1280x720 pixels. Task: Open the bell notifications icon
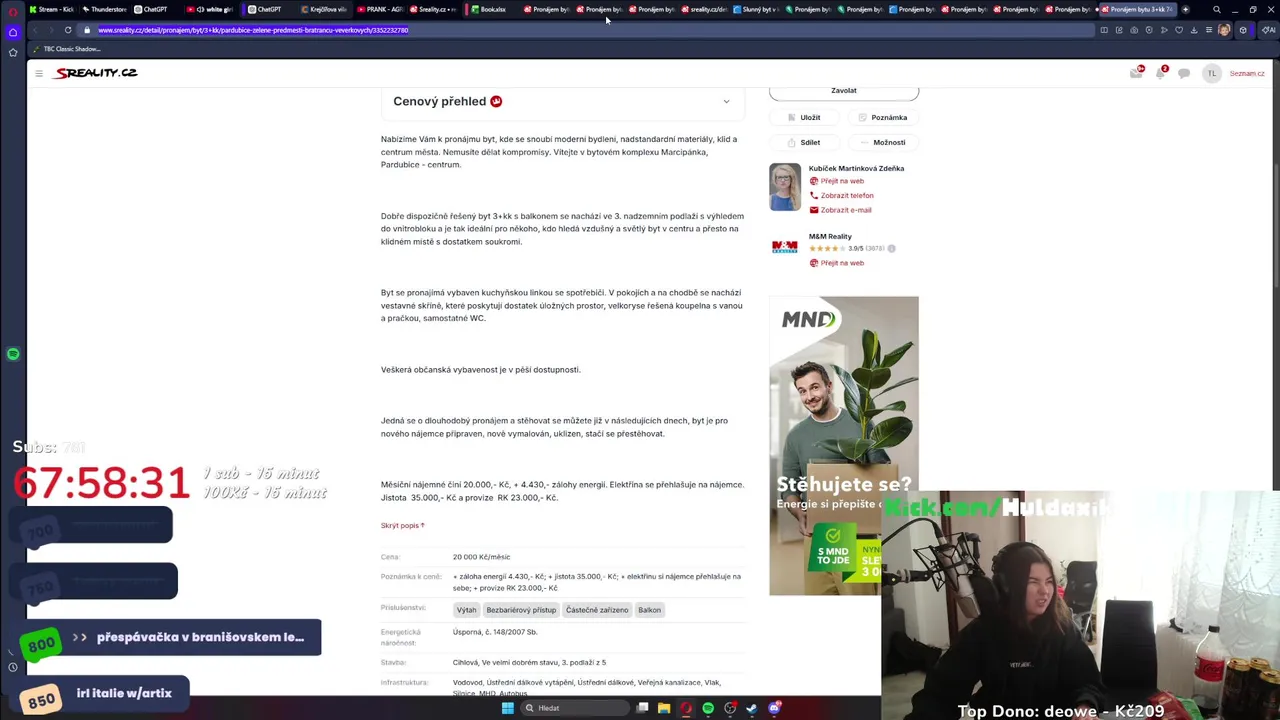[1161, 73]
